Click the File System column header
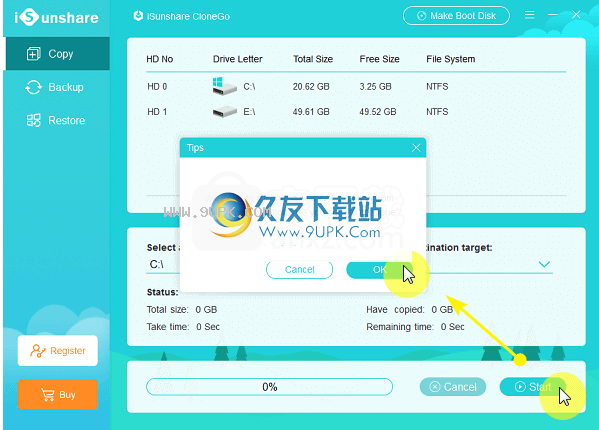 tap(451, 59)
